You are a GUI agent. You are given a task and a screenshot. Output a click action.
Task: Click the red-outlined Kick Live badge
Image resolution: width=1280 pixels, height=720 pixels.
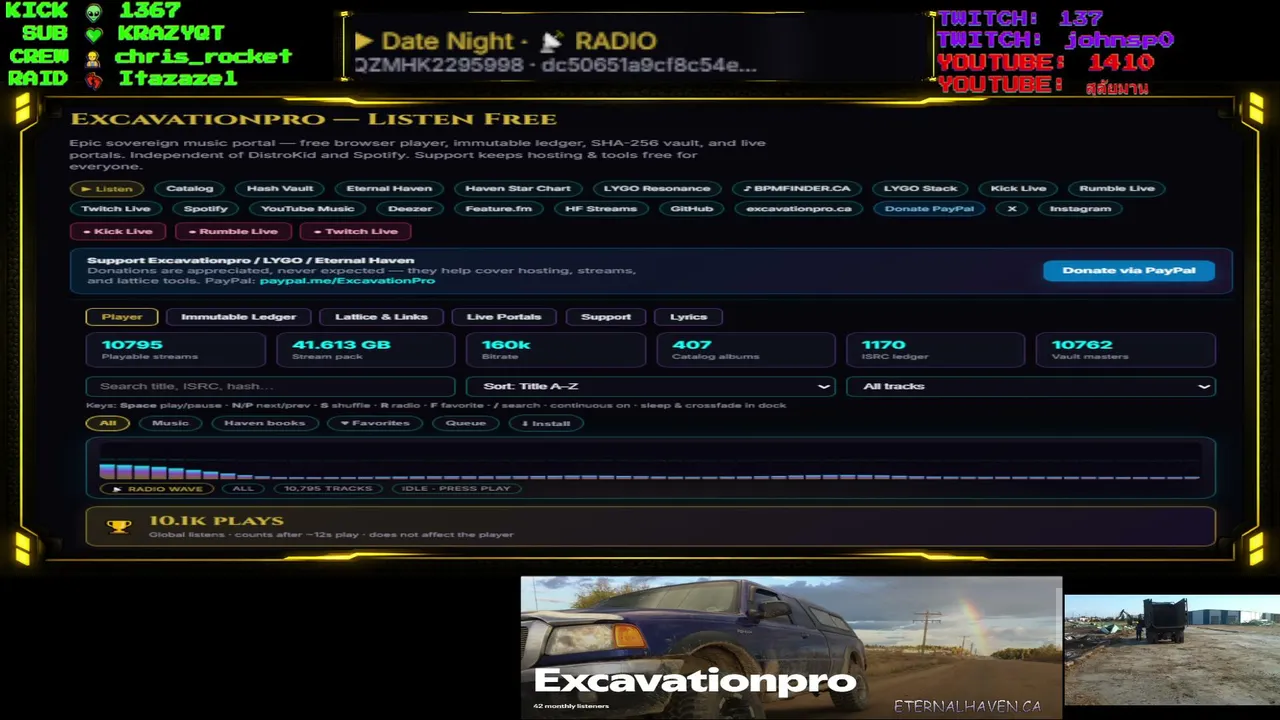118,231
